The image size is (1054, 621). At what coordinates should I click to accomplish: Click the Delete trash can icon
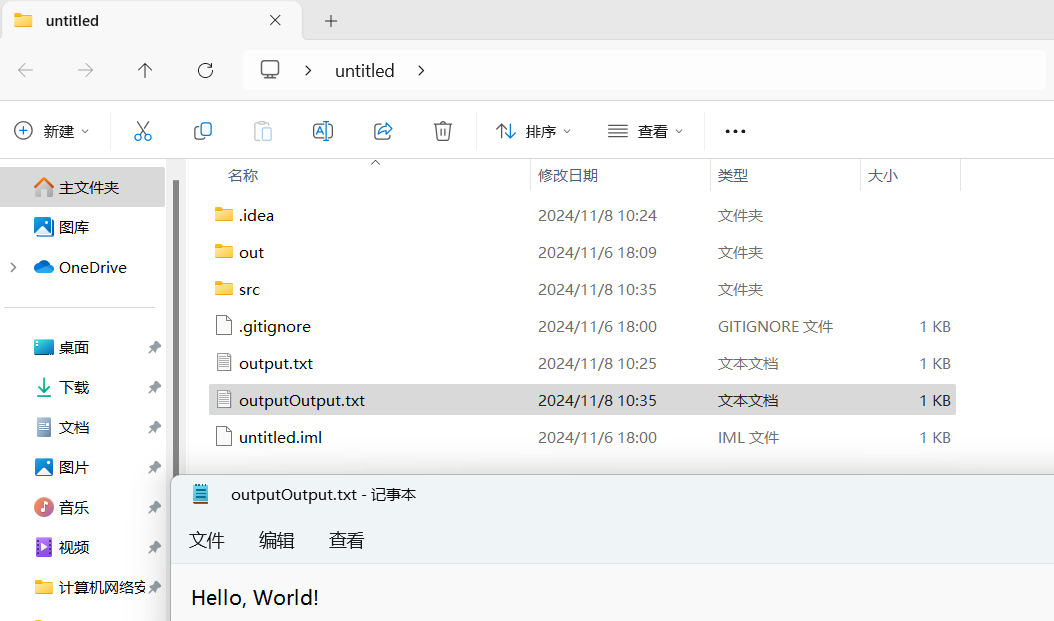[x=442, y=131]
